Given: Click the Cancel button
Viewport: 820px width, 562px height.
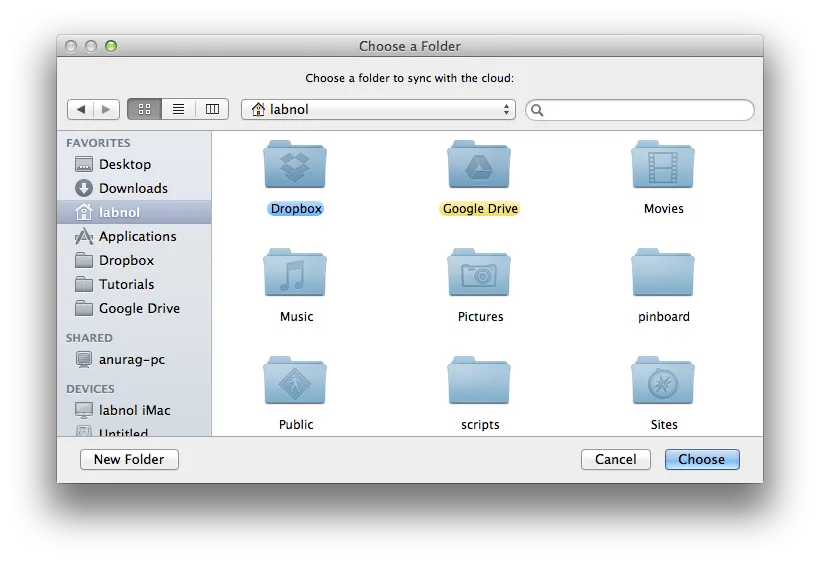Looking at the screenshot, I should (x=616, y=459).
